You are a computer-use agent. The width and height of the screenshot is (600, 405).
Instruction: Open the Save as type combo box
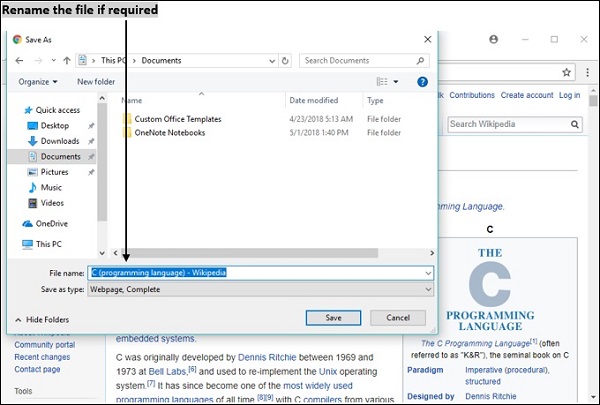tap(261, 289)
